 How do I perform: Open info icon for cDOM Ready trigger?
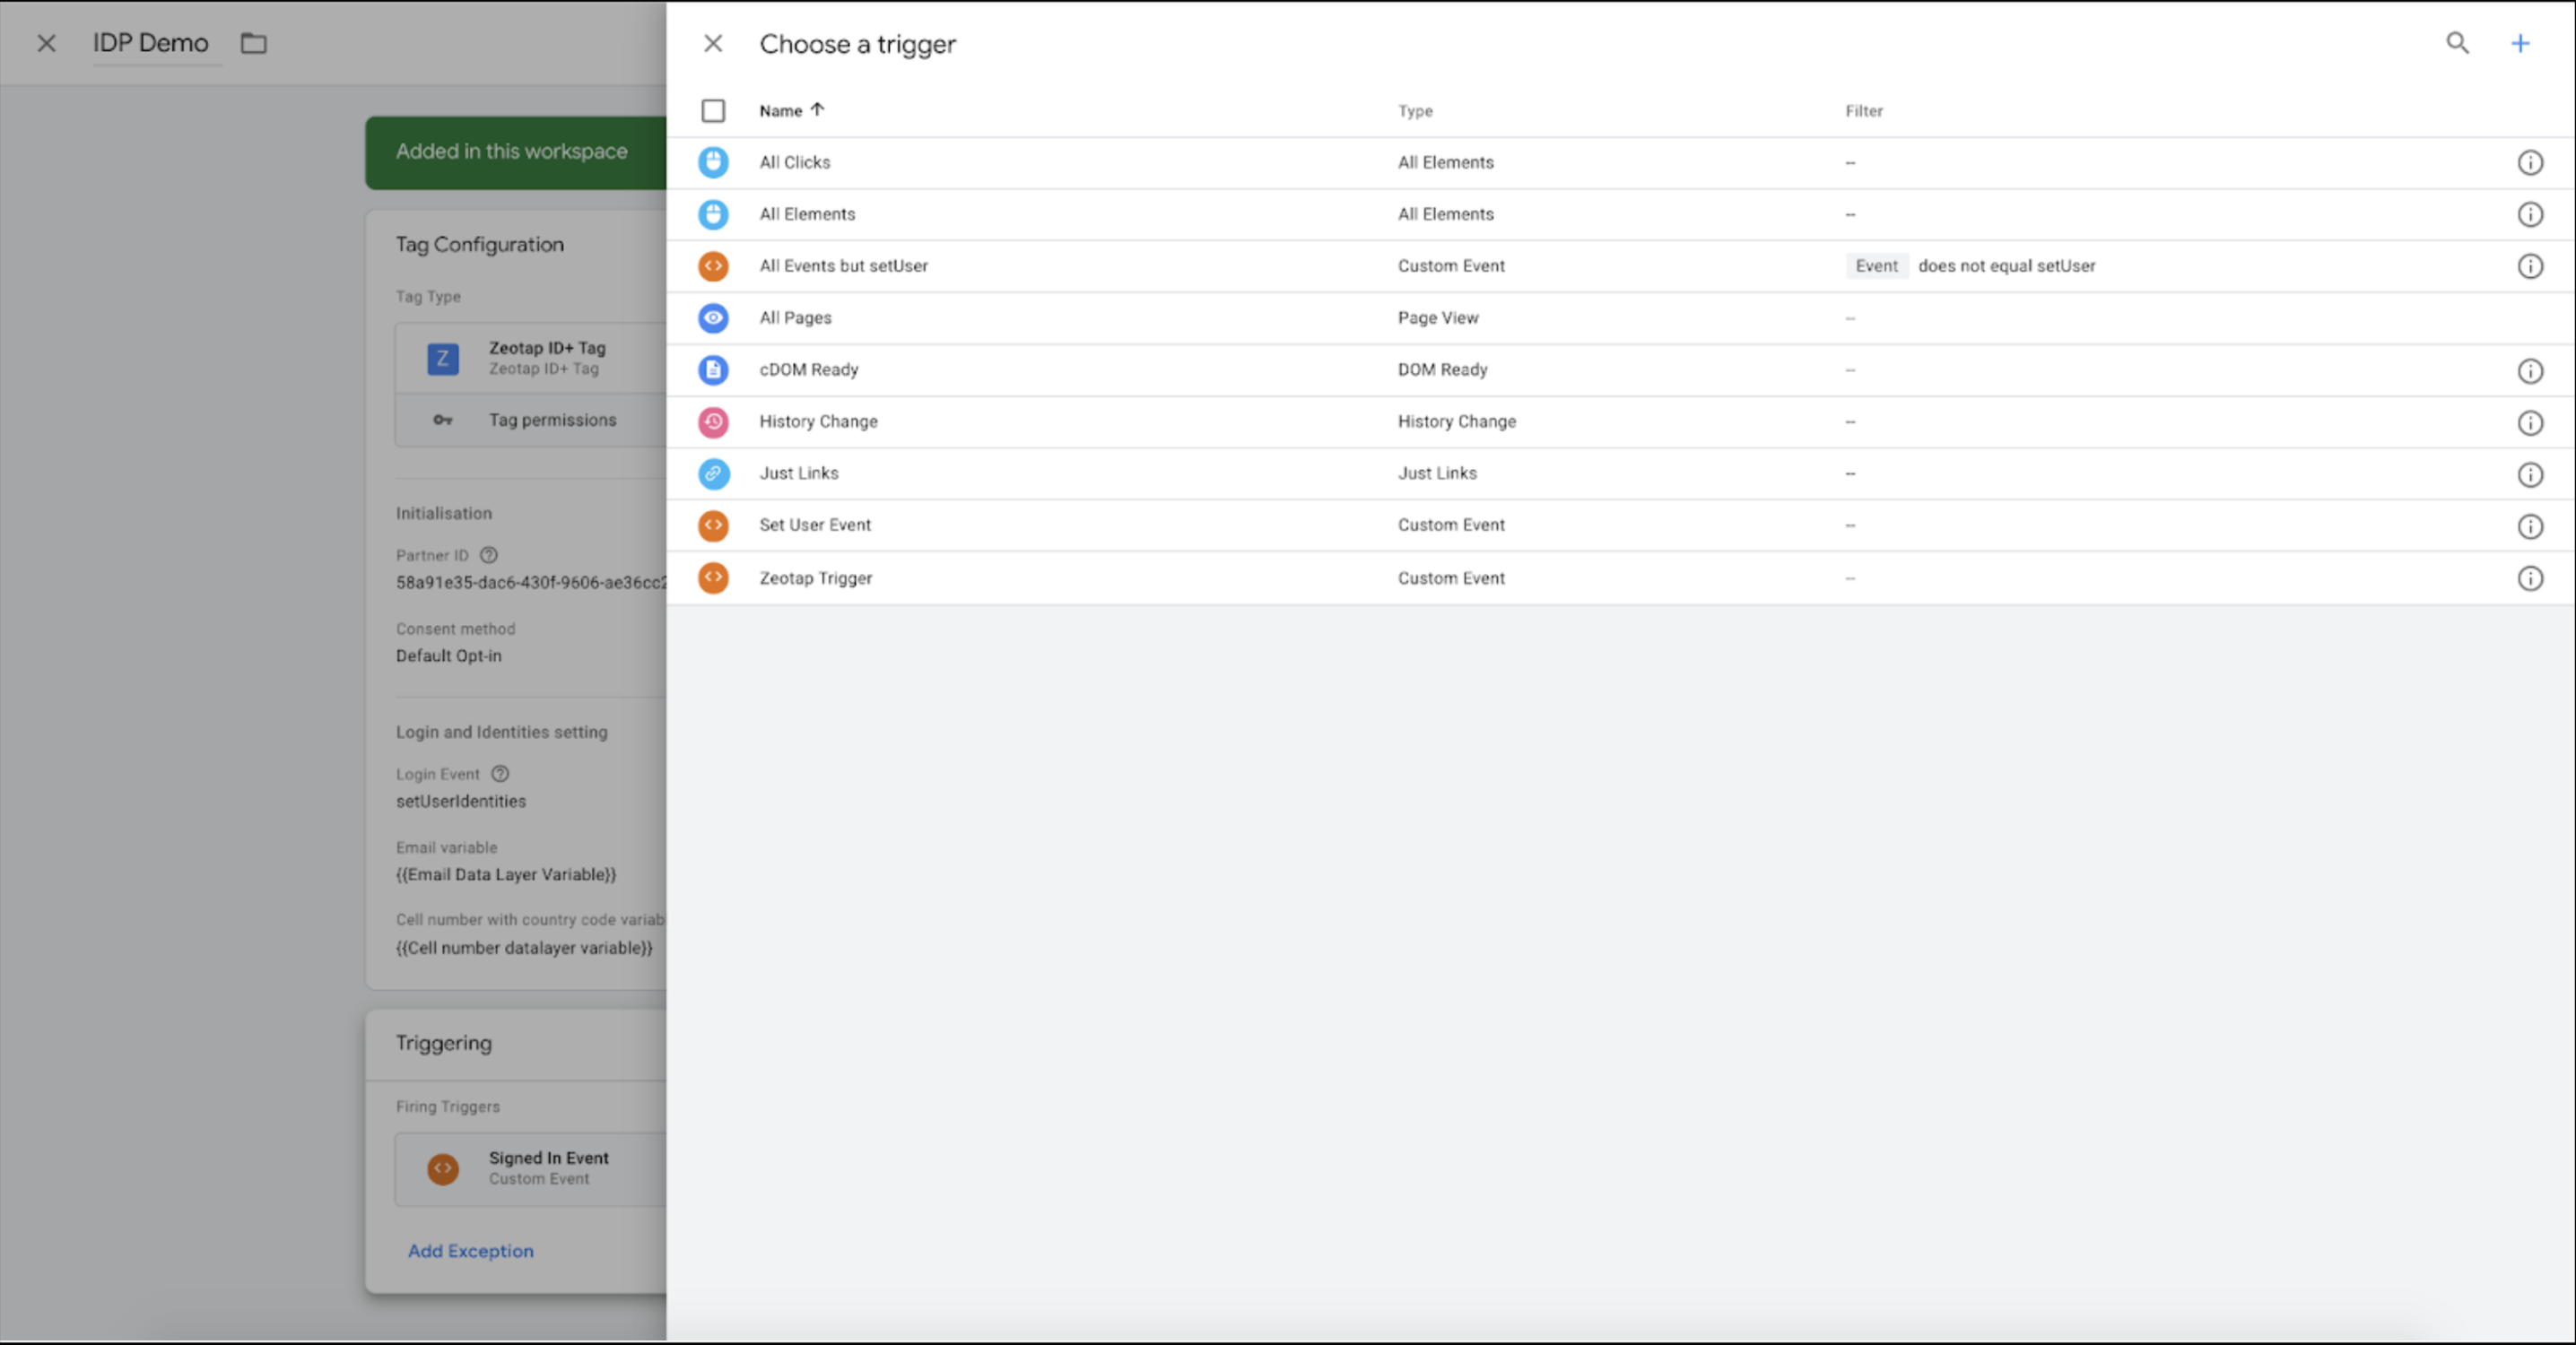tap(2530, 371)
